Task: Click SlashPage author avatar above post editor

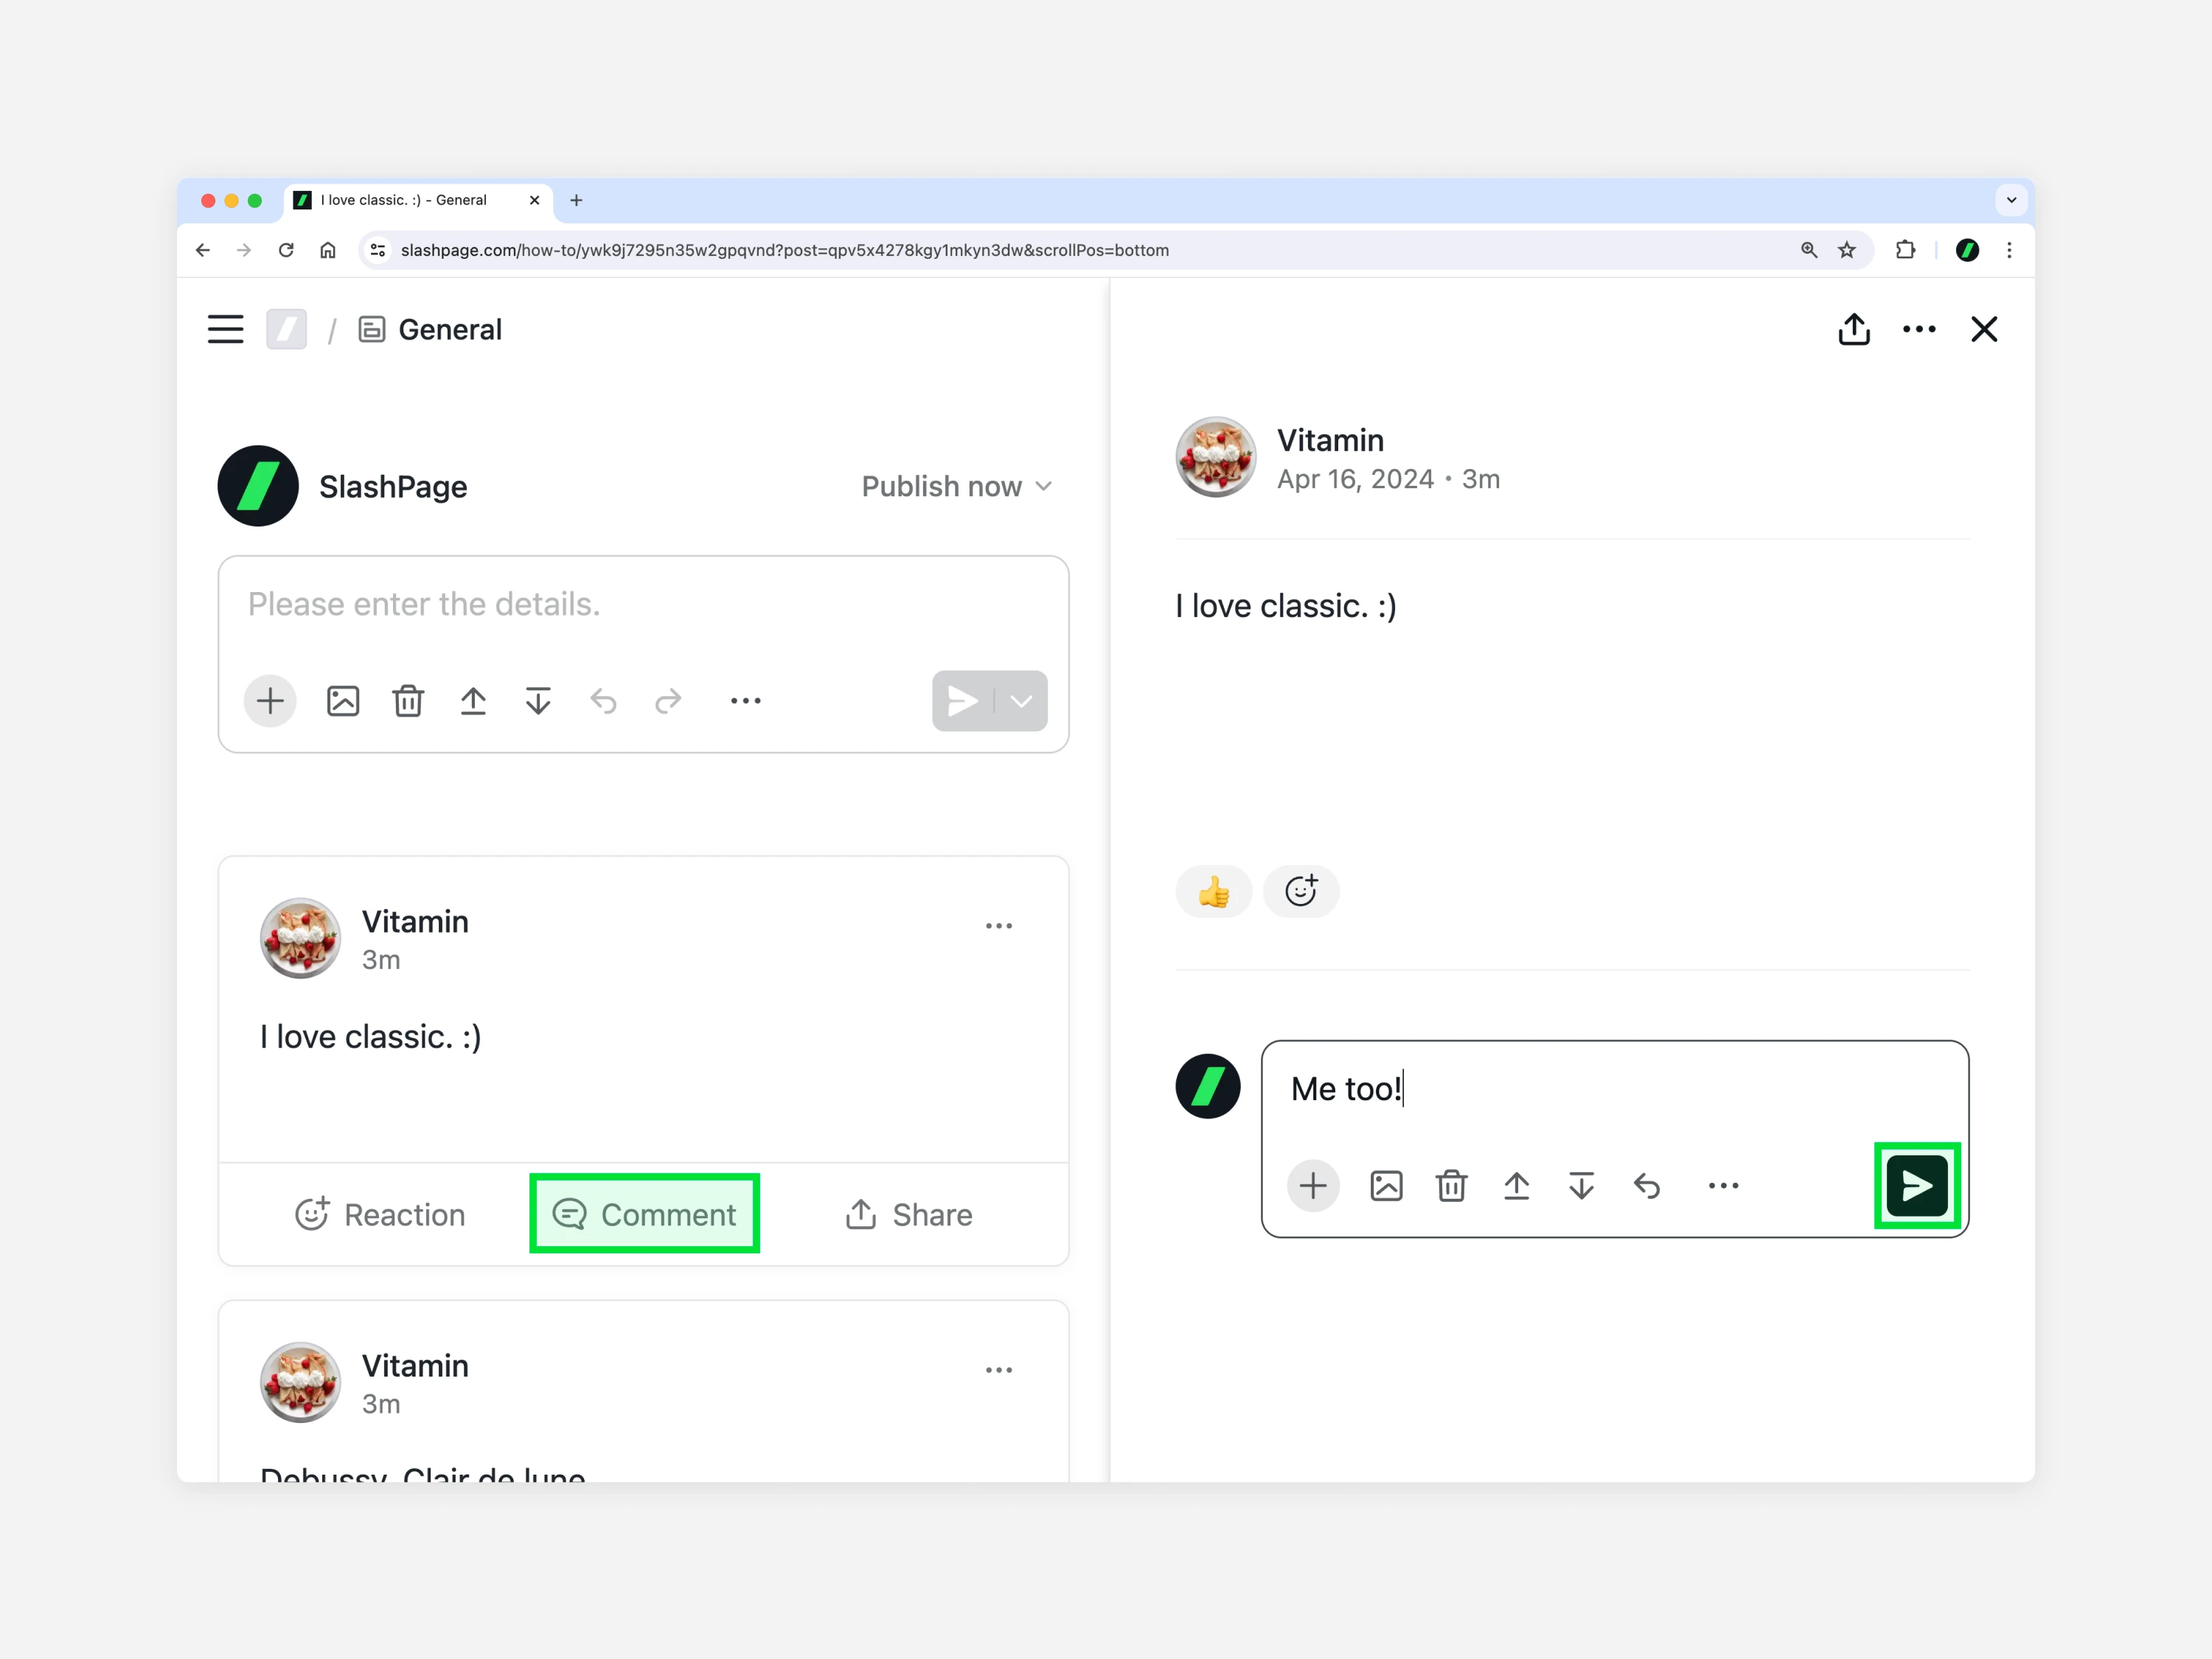Action: point(258,486)
